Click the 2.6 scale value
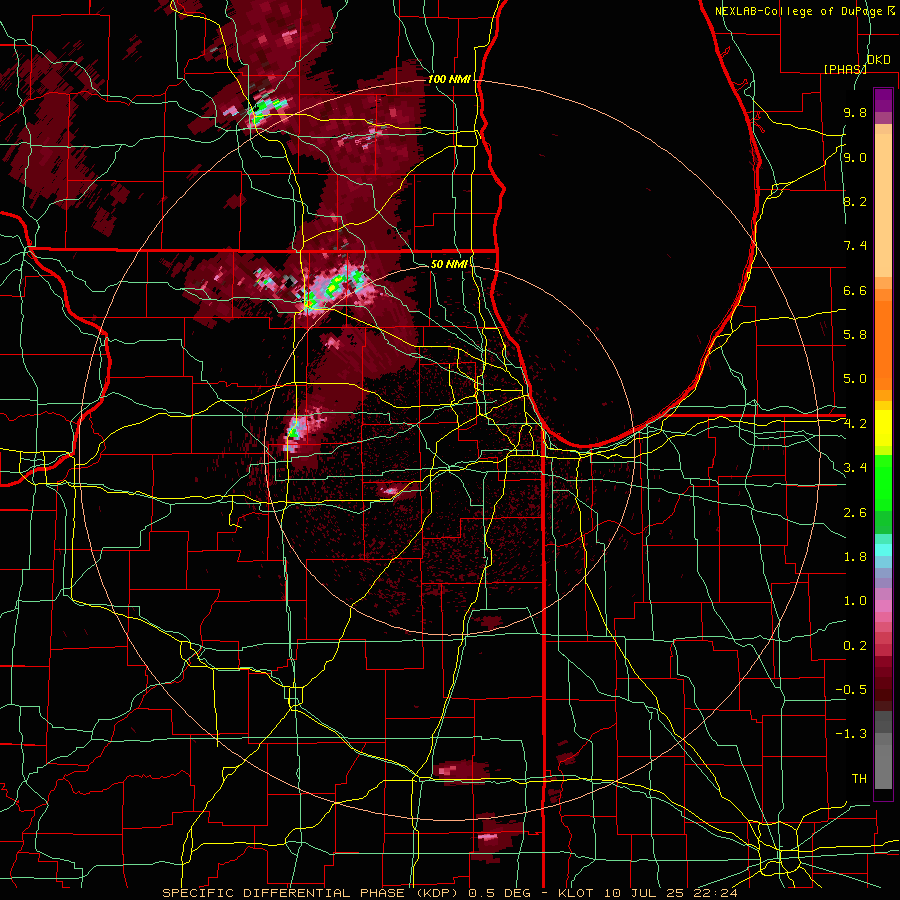This screenshot has width=900, height=900. 855,513
